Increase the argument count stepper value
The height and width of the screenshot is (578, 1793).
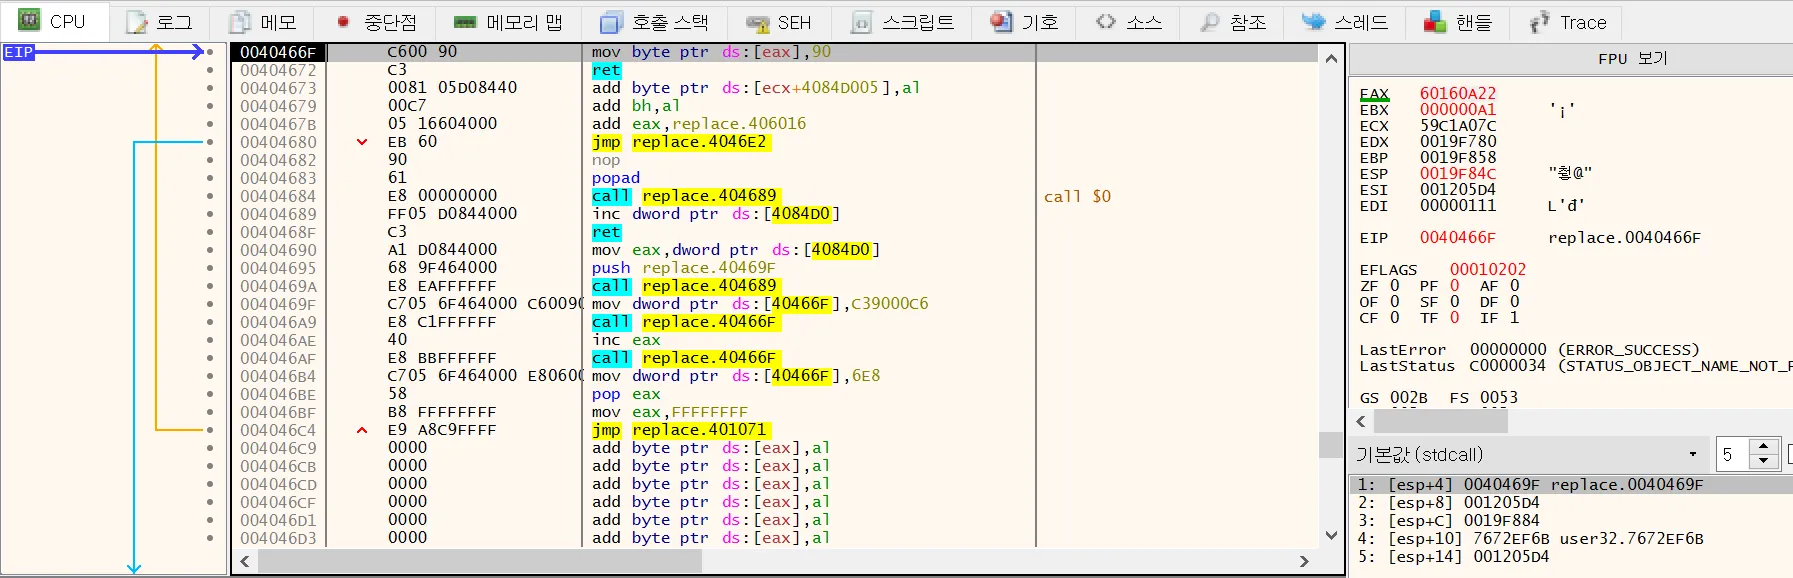point(1764,447)
